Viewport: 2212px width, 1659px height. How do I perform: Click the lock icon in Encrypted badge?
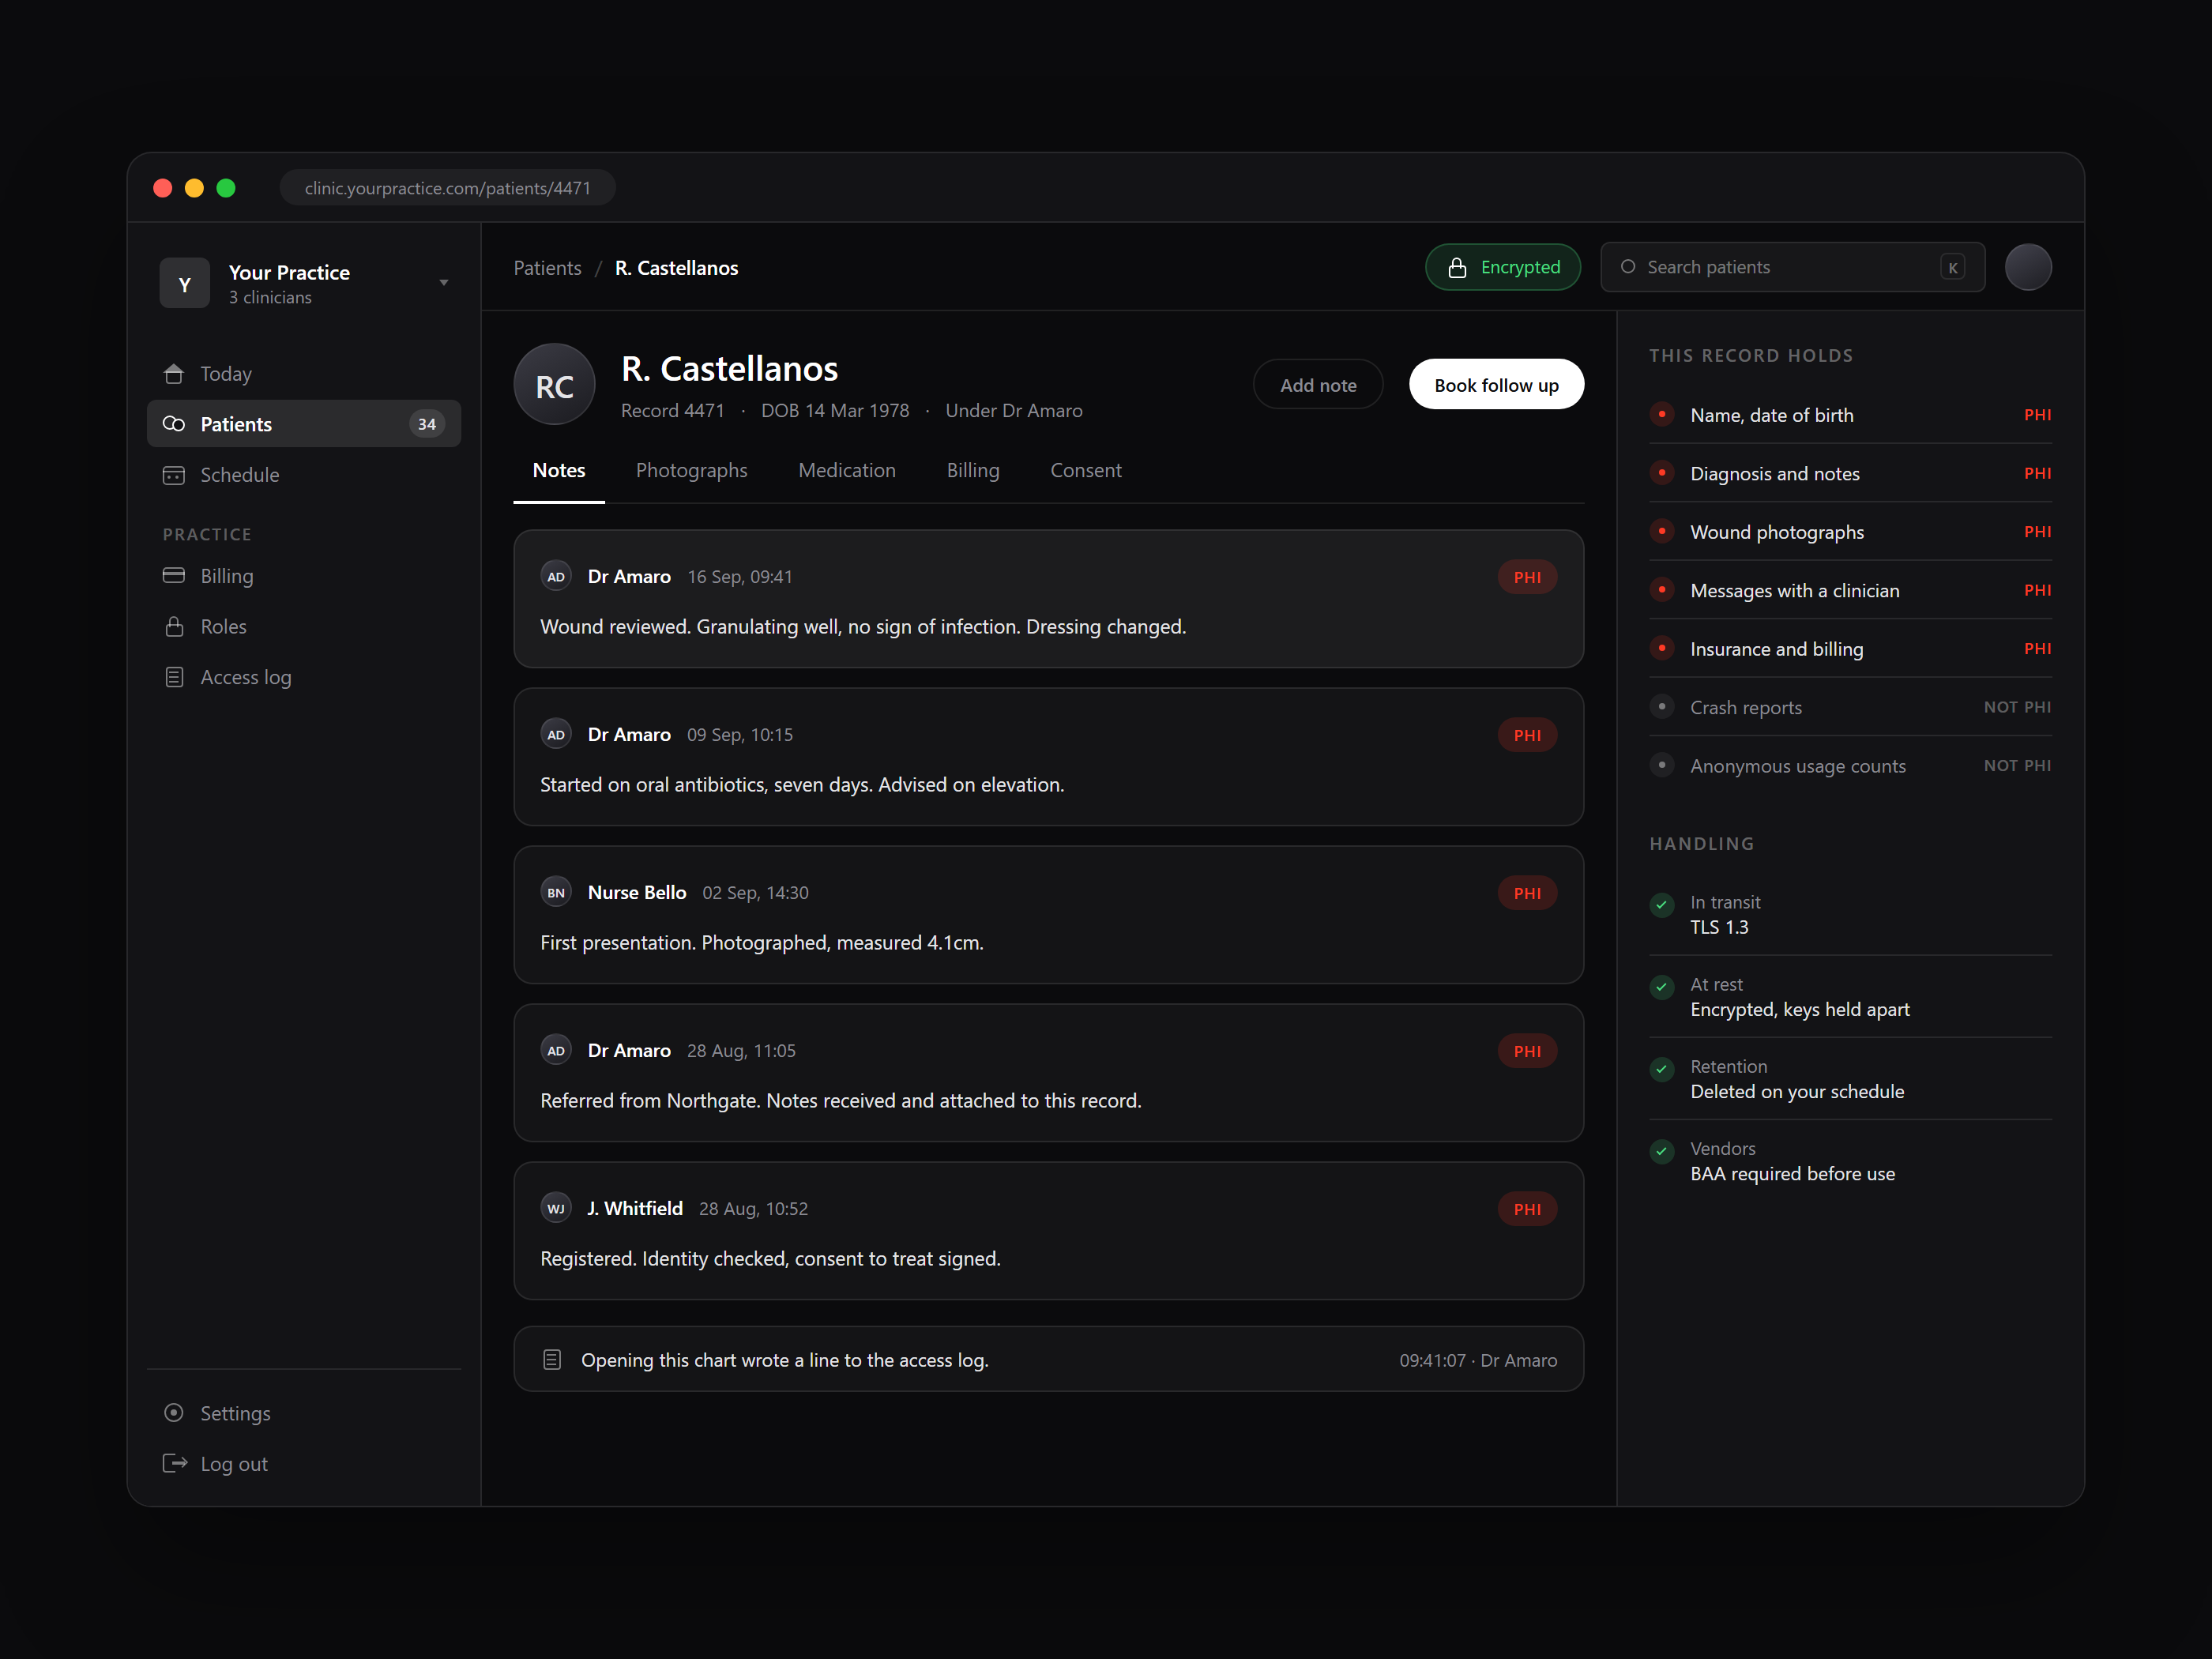[x=1458, y=267]
